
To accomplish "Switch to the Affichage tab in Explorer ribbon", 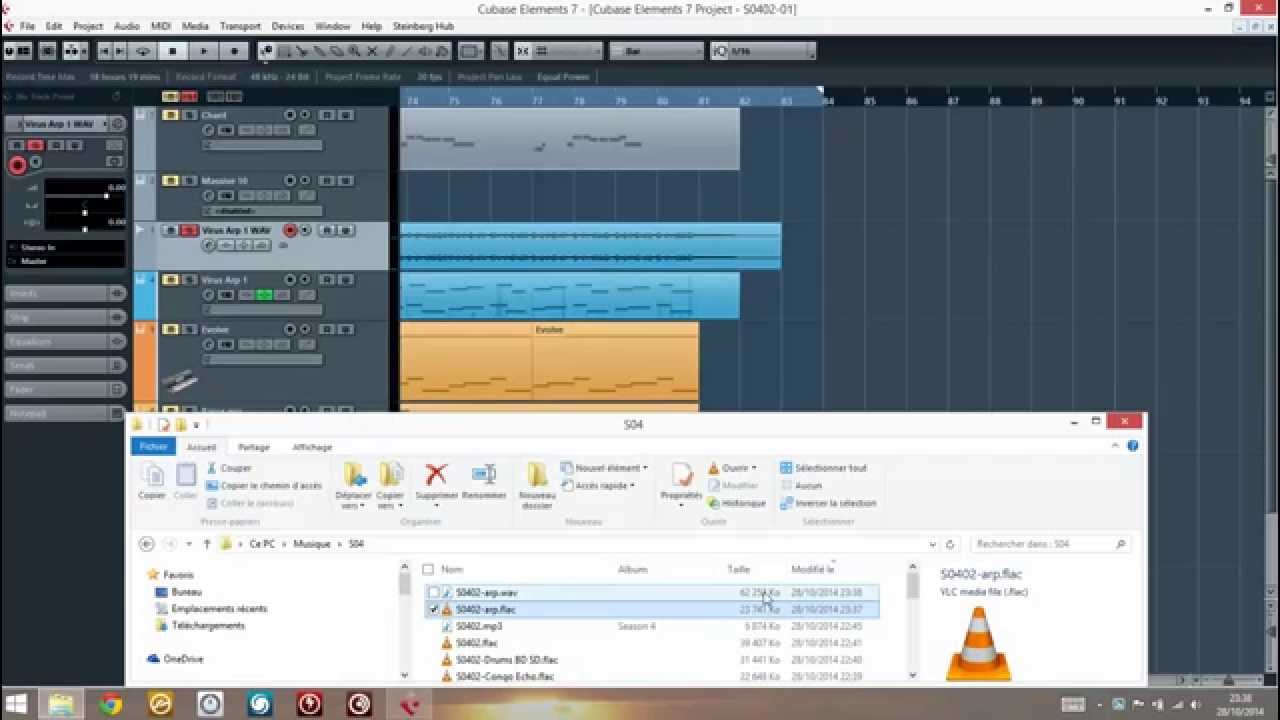I will coord(312,447).
